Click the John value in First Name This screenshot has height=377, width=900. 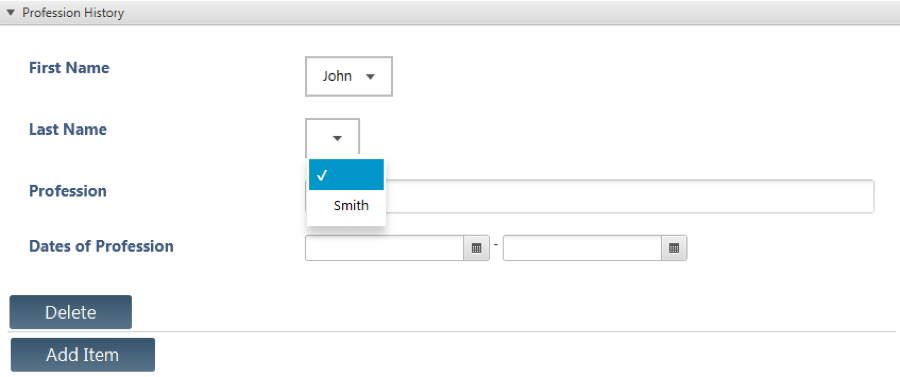click(337, 76)
